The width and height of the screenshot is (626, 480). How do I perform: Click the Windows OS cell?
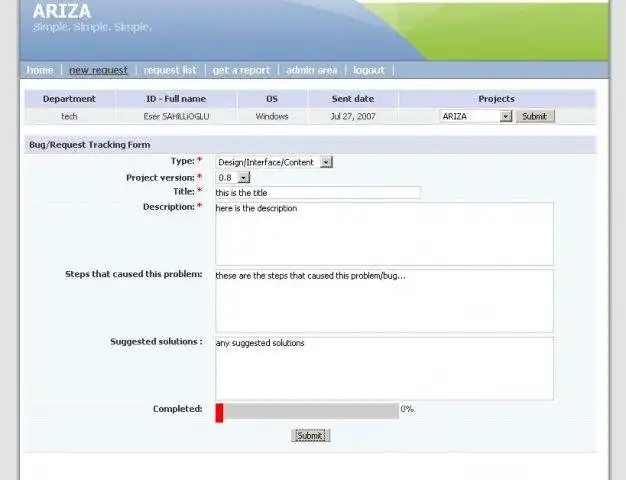272,116
